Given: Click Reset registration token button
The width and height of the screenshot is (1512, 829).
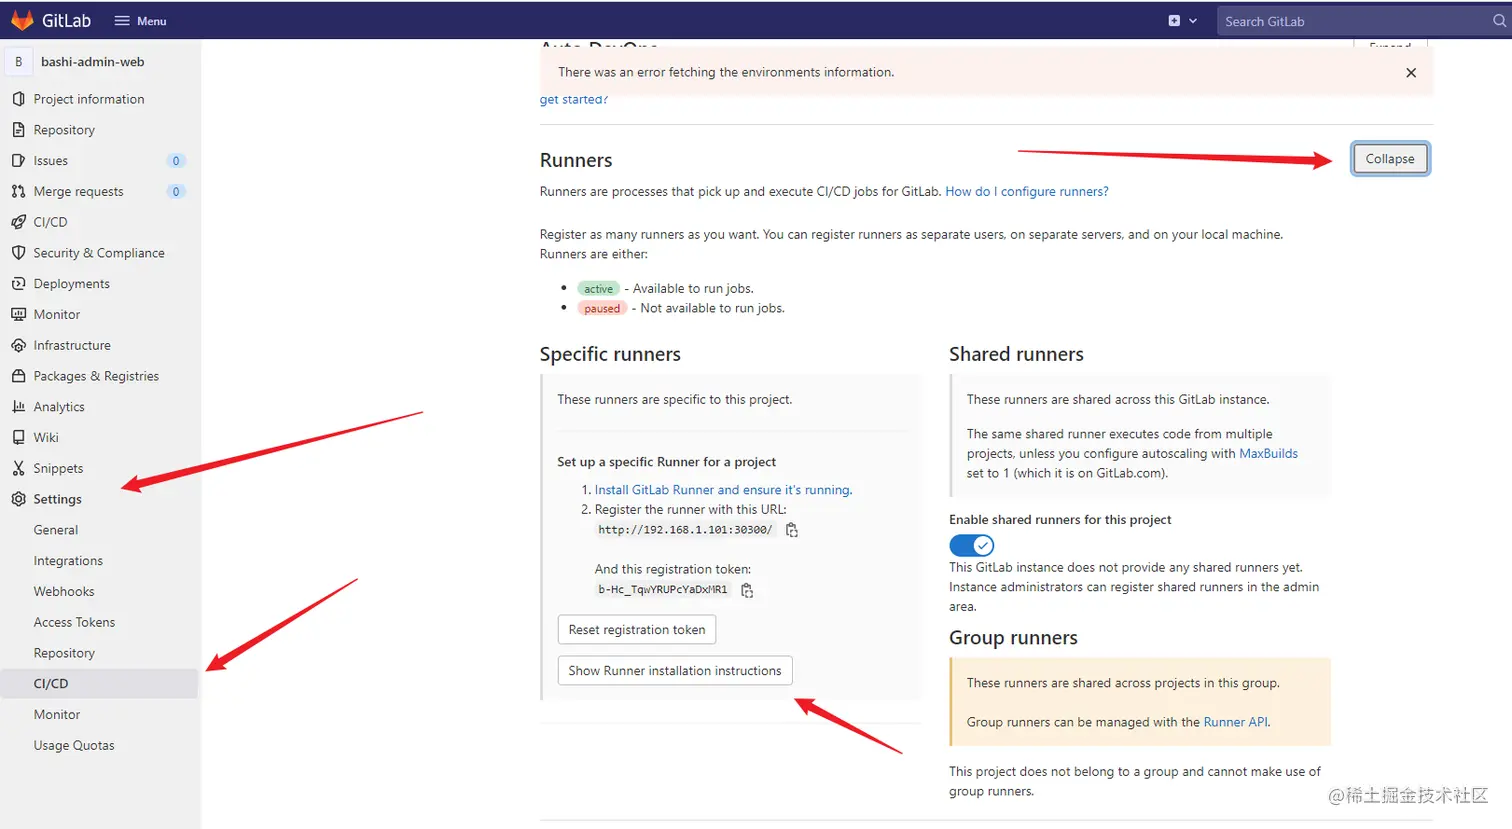Looking at the screenshot, I should pos(637,630).
